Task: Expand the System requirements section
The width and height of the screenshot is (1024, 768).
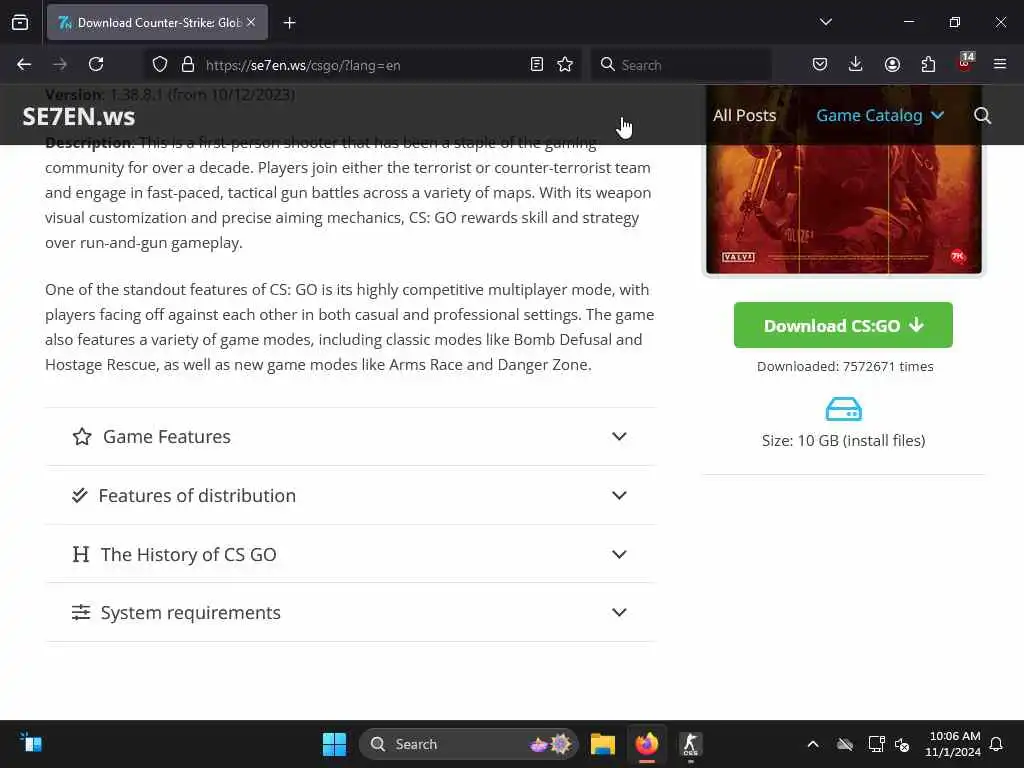Action: 351,613
